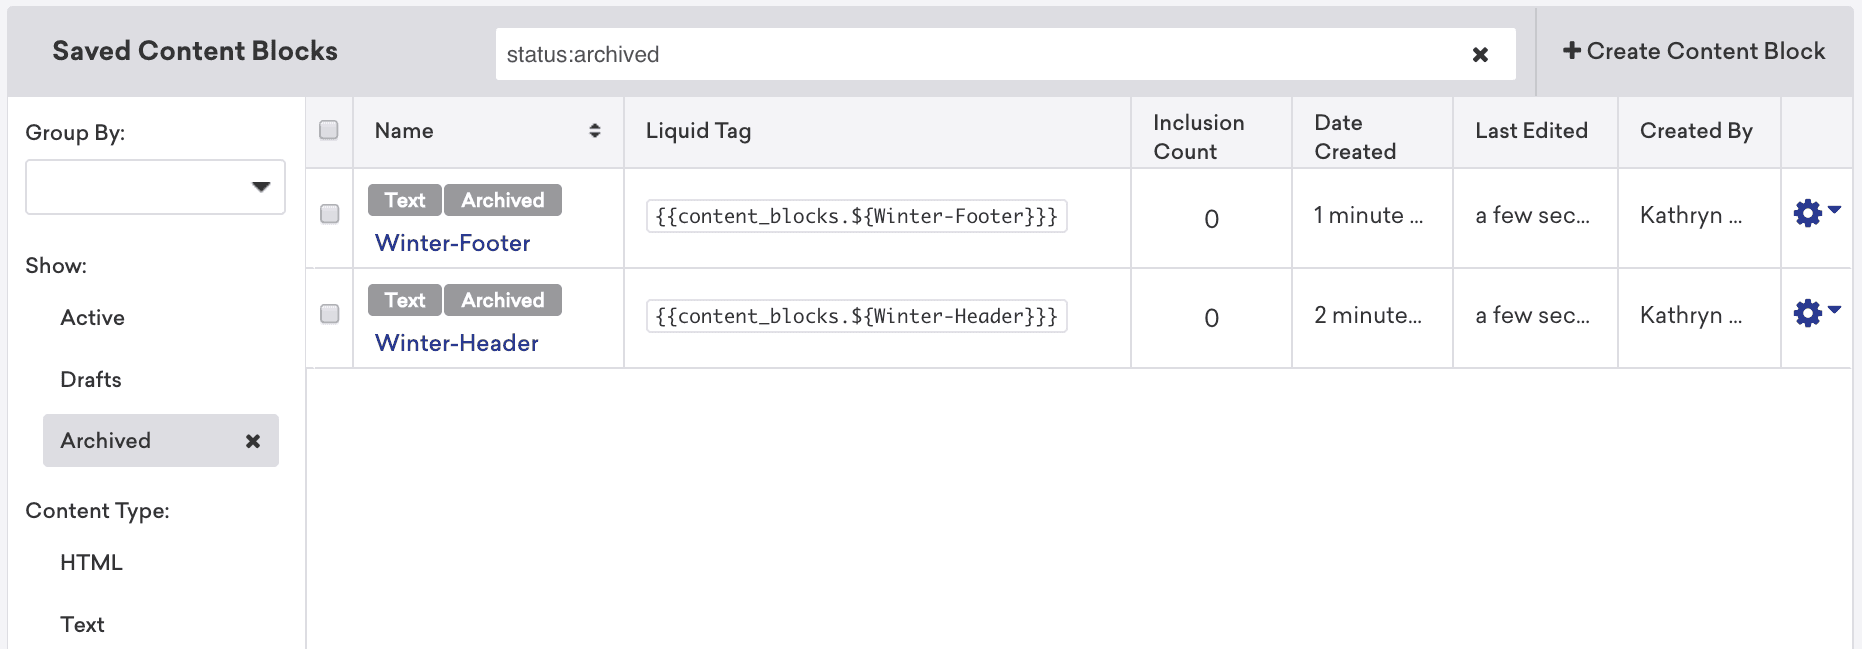
Task: Click the Archived tag on Winter-Footer
Action: [x=502, y=200]
